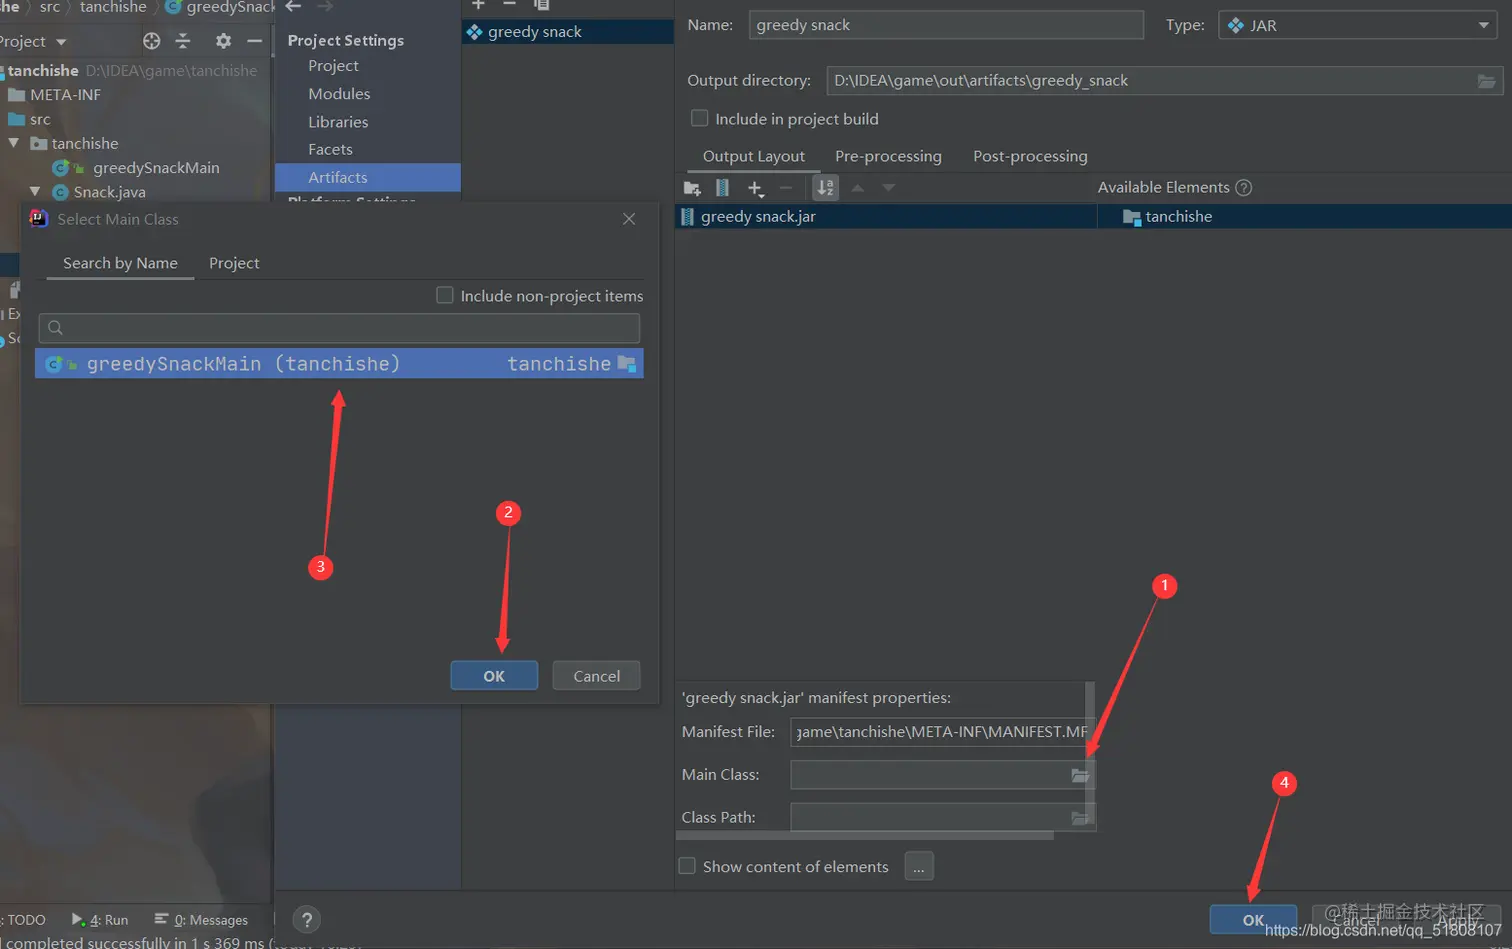Select Modules in Project Settings

coord(339,93)
